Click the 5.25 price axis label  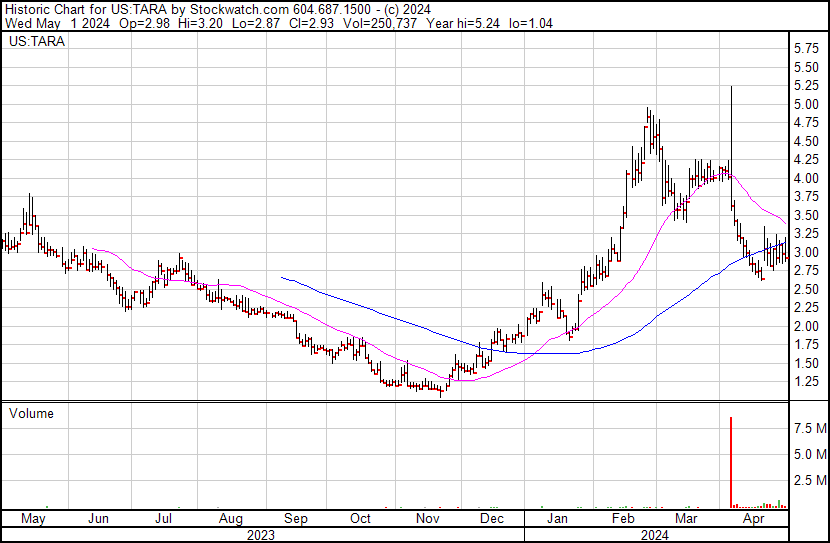coord(807,86)
